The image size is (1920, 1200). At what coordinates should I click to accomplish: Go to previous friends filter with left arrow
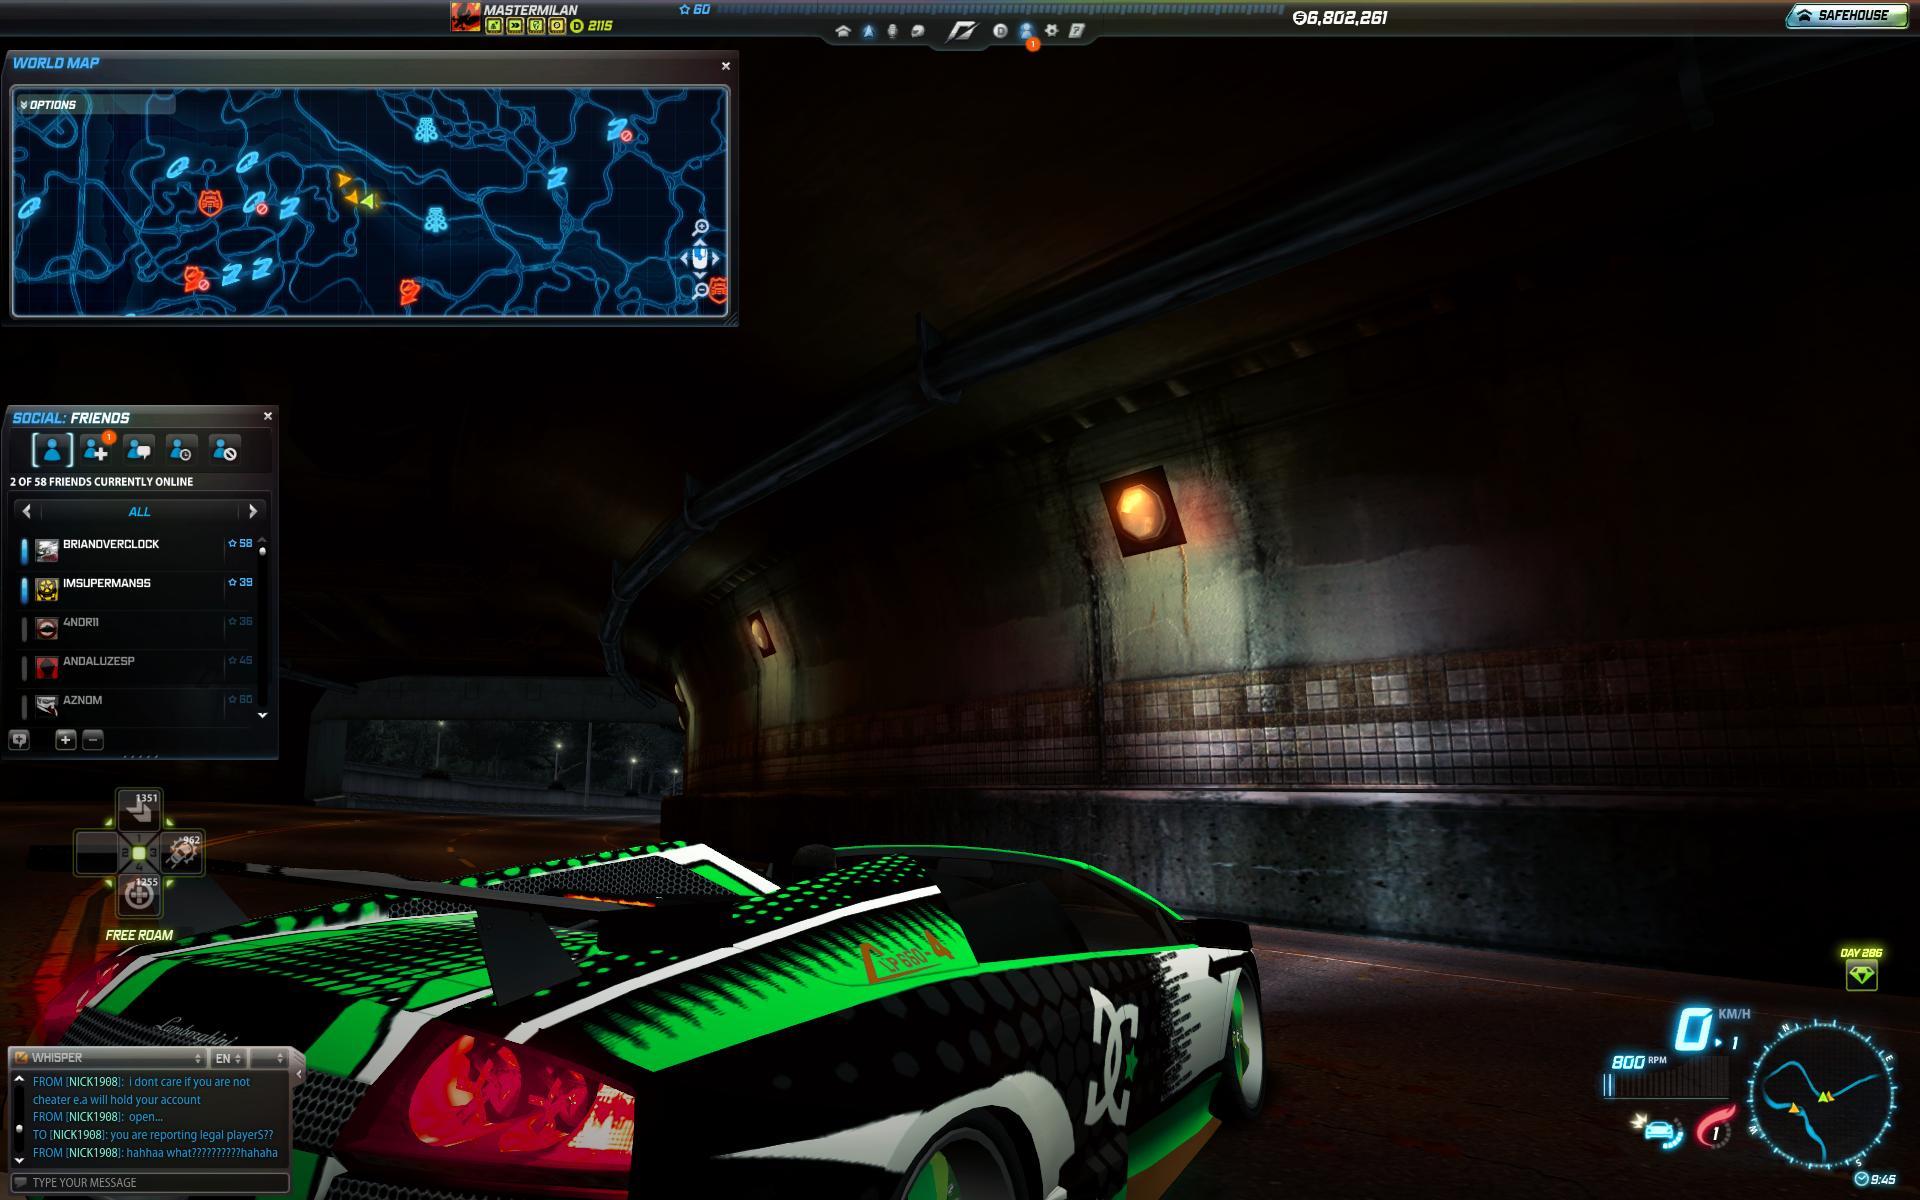point(27,511)
